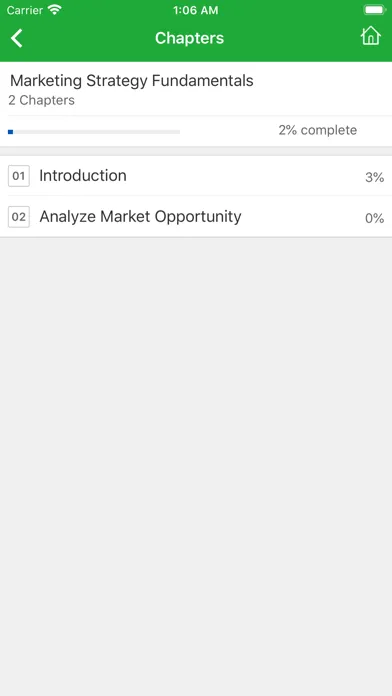Open the Introduction chapter

point(83,176)
